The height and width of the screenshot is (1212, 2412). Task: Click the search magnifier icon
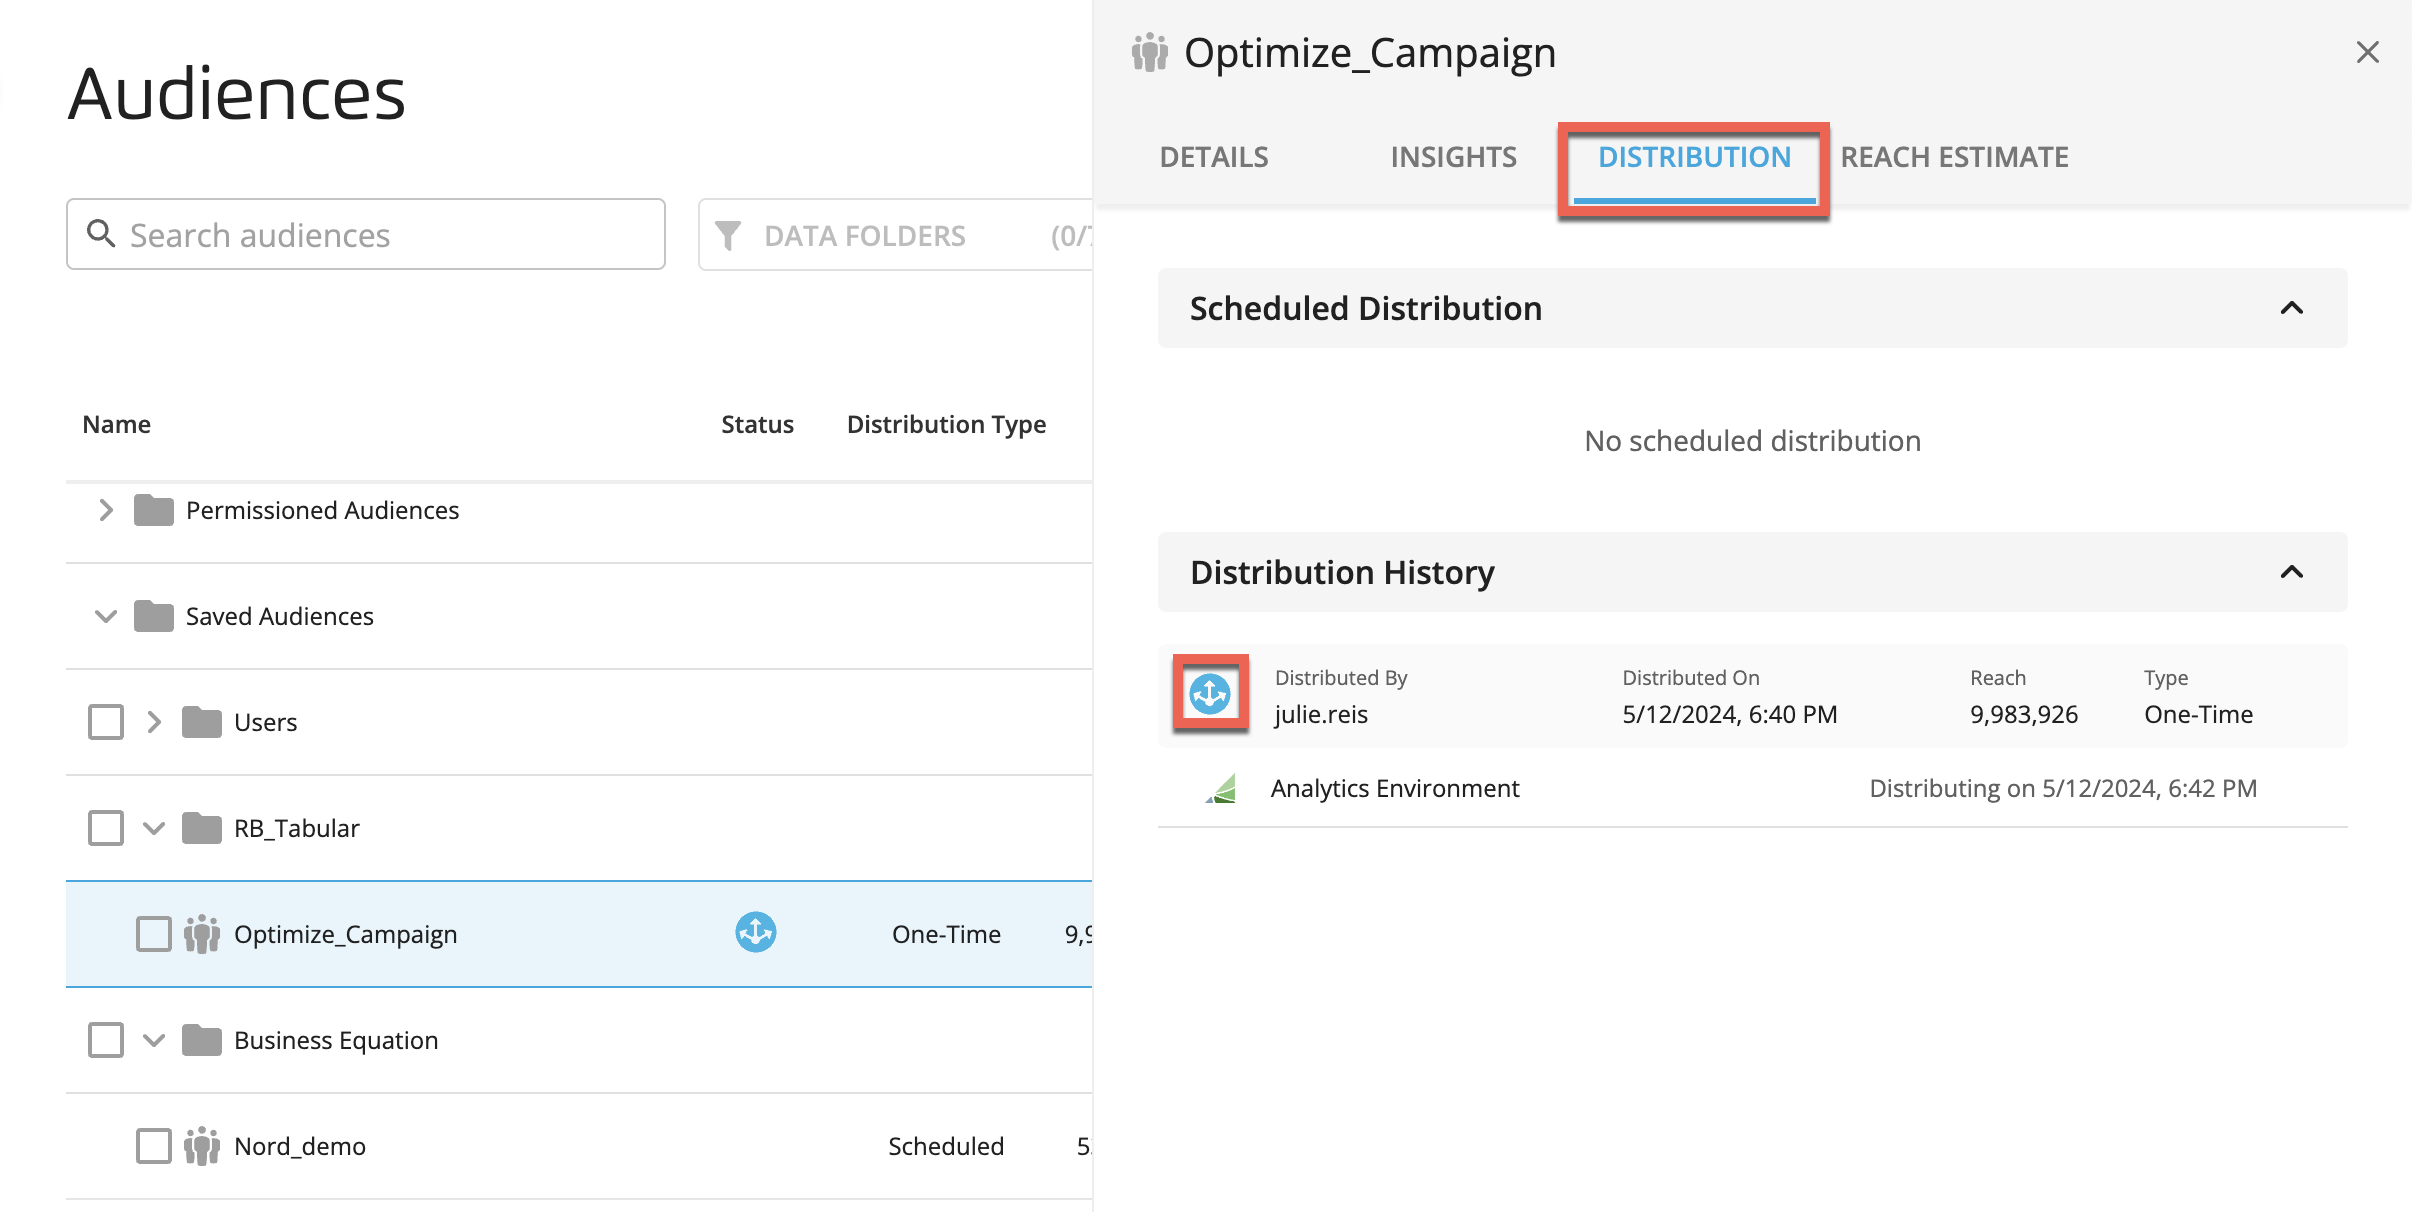101,233
